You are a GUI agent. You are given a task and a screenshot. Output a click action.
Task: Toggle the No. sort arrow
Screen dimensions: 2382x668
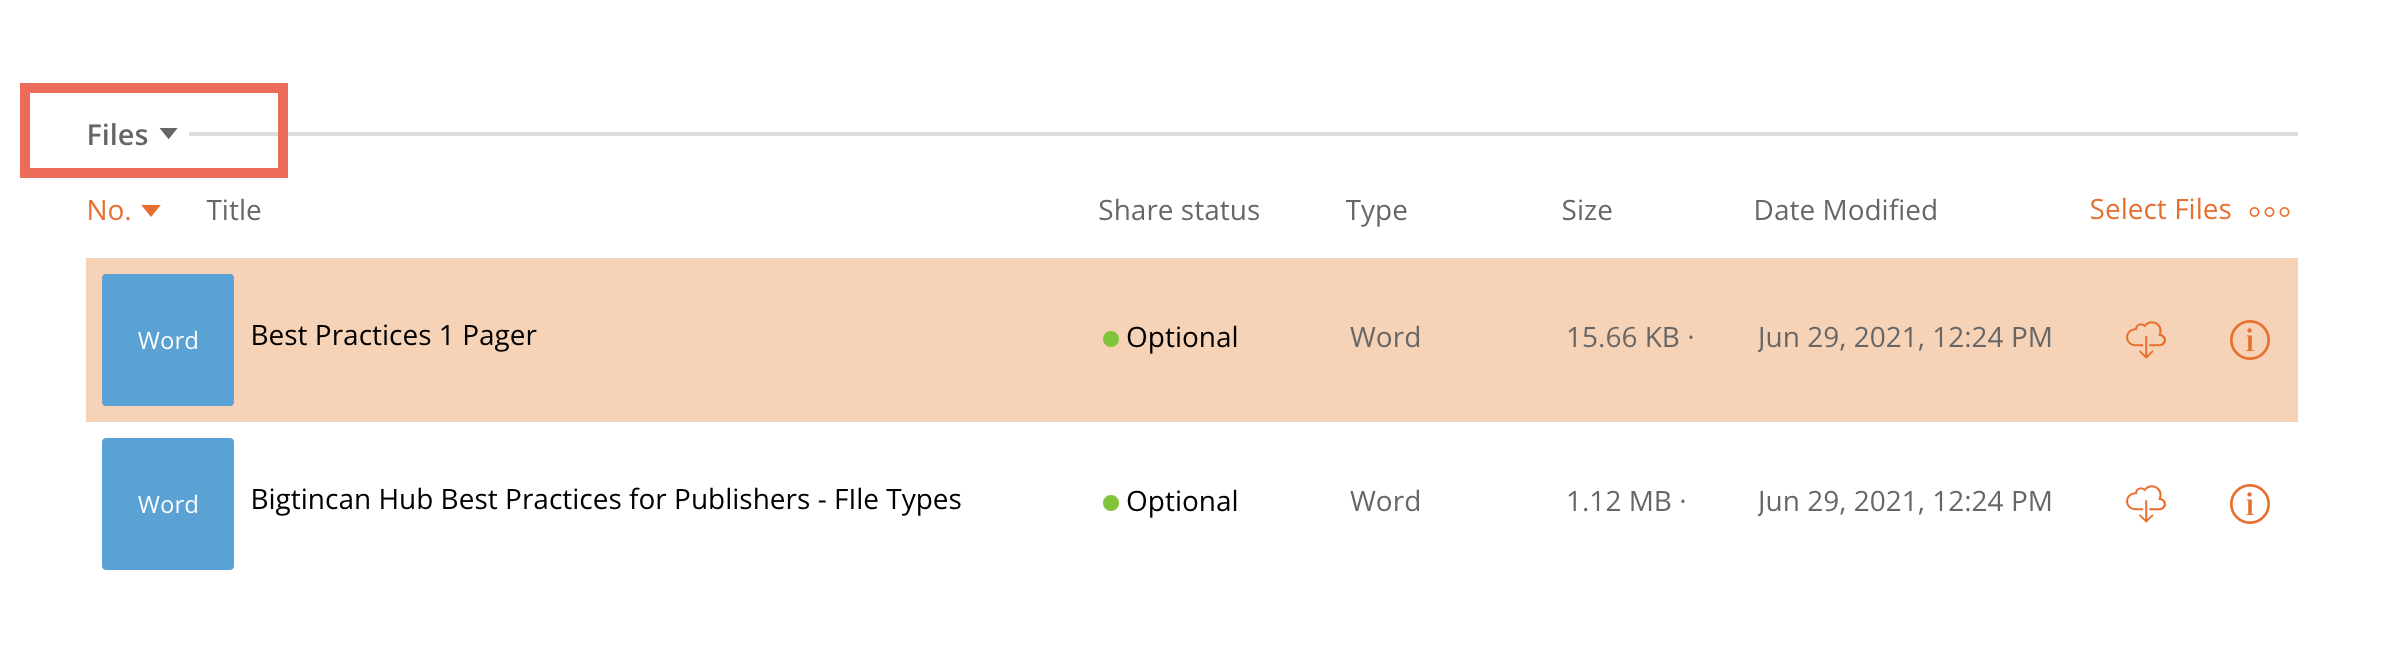(151, 211)
